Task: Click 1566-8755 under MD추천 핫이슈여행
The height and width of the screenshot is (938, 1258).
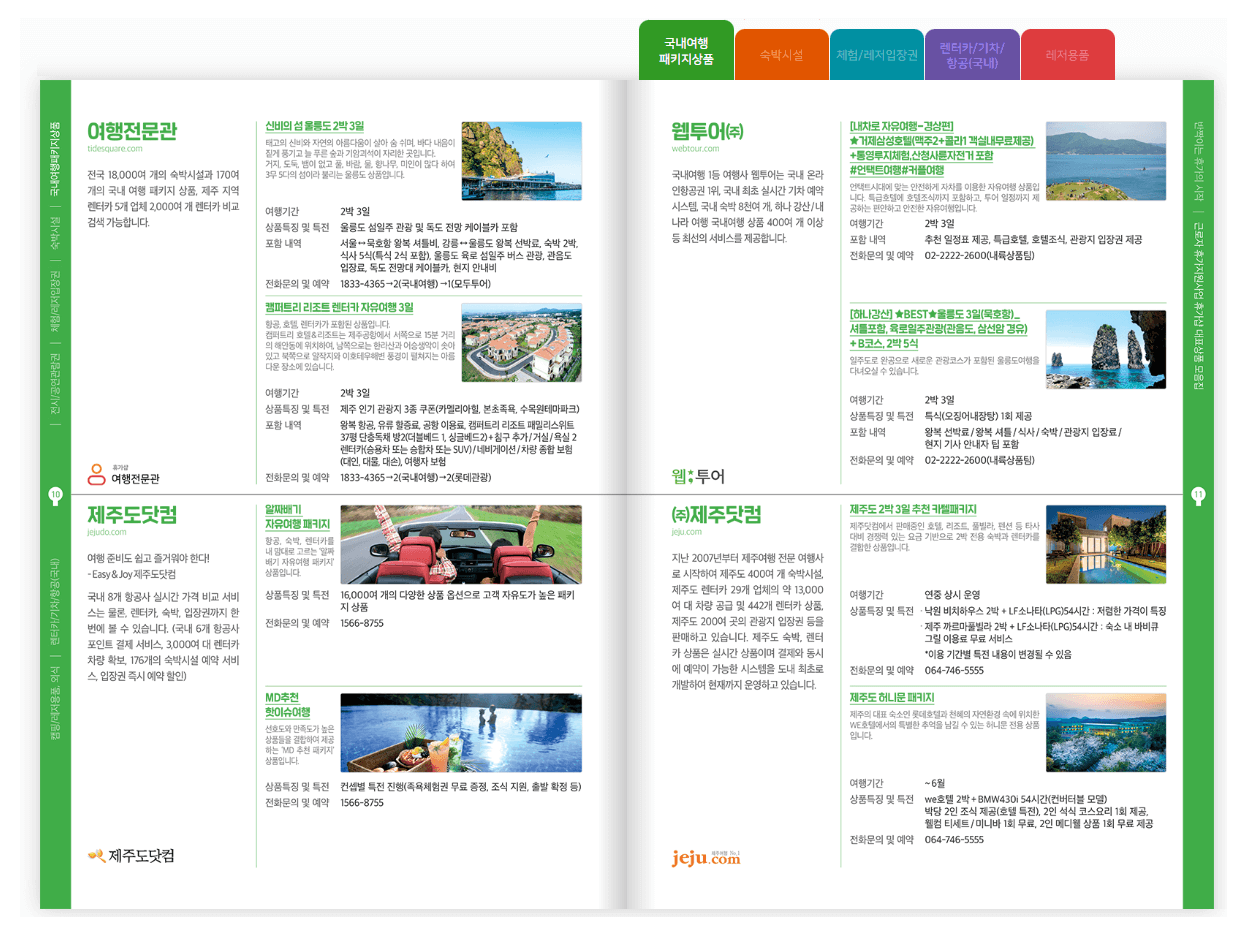Action: click(362, 802)
